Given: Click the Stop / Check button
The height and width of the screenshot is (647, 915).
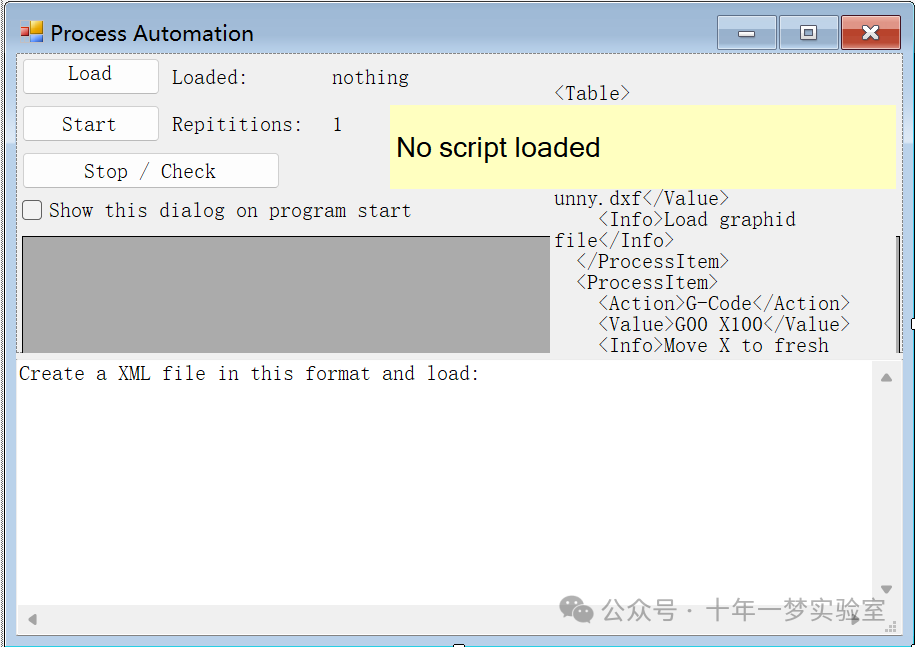Looking at the screenshot, I should [x=151, y=171].
